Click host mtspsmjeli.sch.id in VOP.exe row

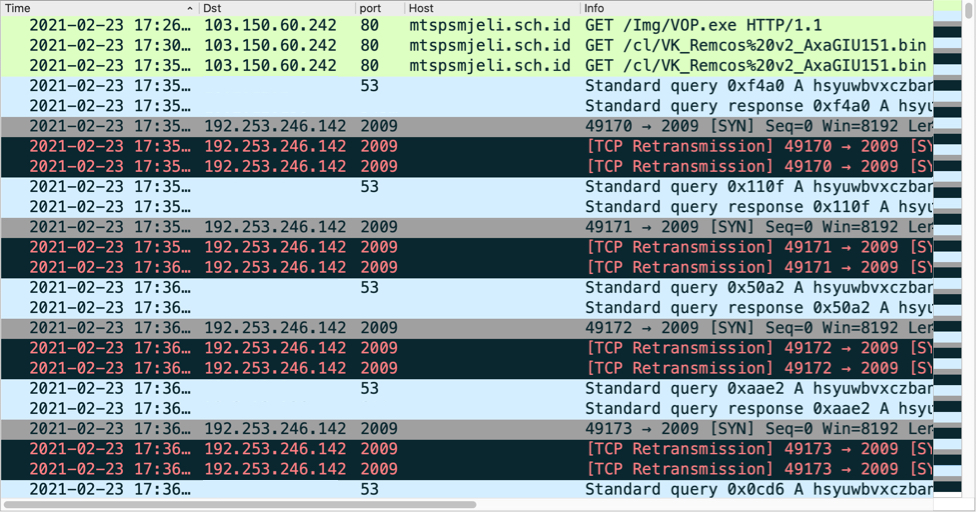pos(490,26)
